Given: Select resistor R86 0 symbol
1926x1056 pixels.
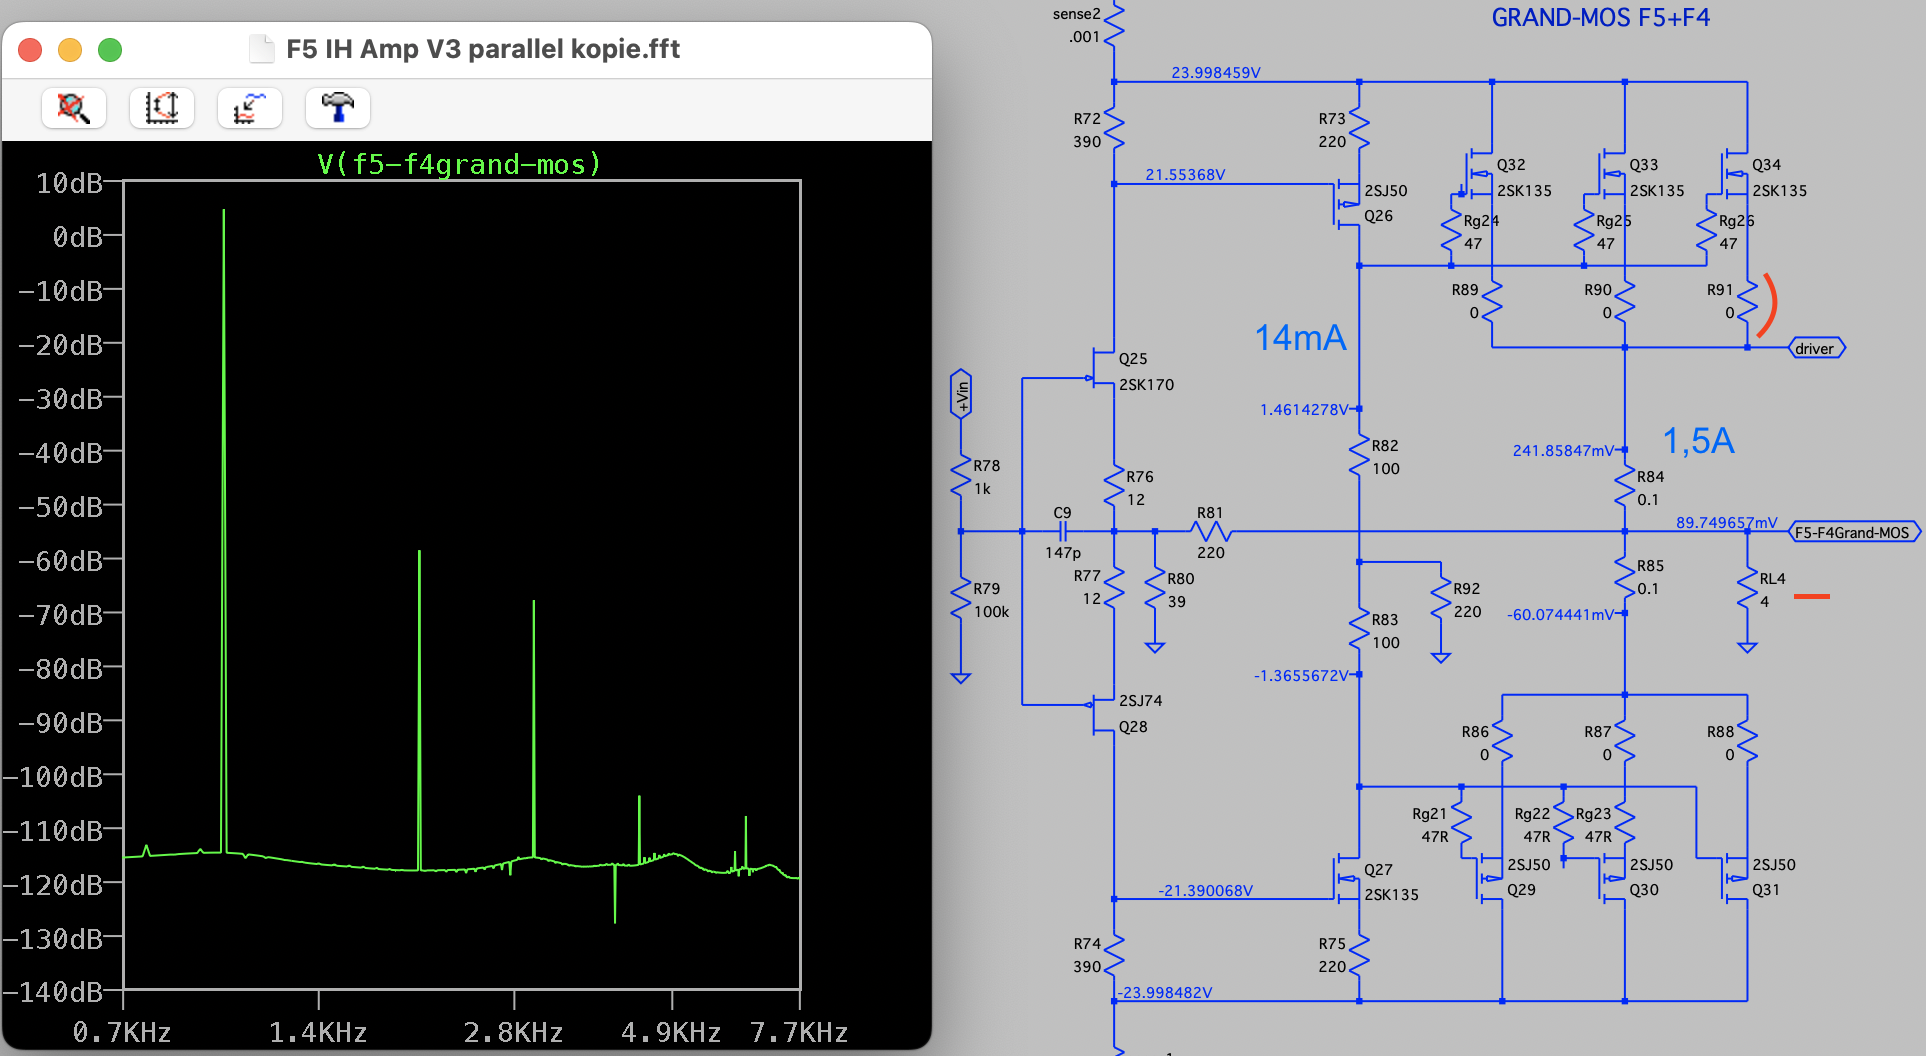Looking at the screenshot, I should coord(1502,743).
